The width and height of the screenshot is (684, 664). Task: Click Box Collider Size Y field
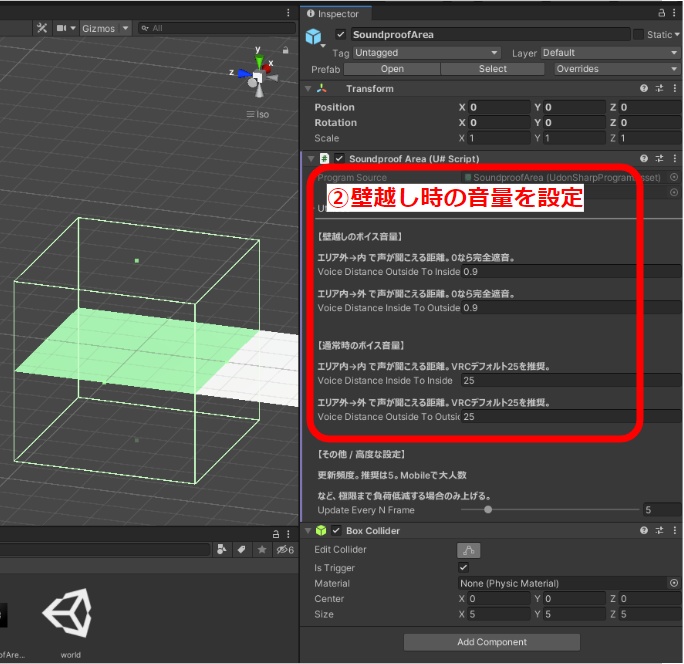[574, 614]
